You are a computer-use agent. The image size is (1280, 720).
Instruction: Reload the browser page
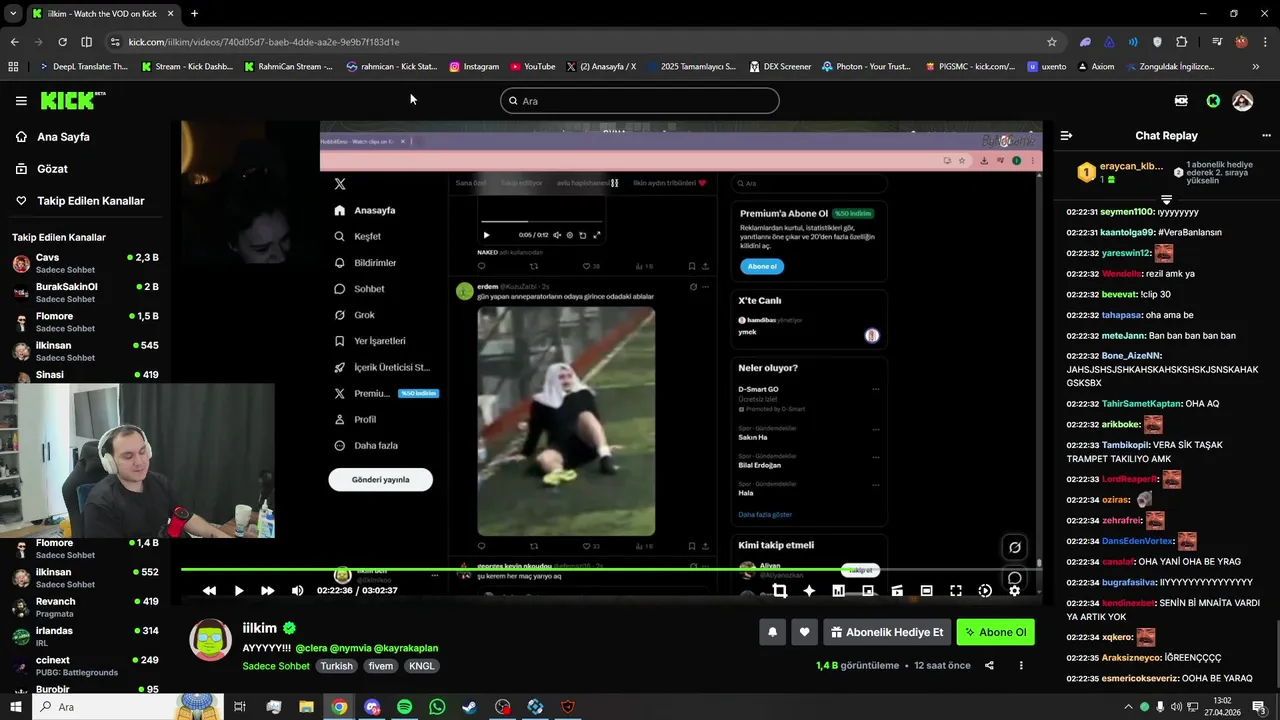(62, 42)
